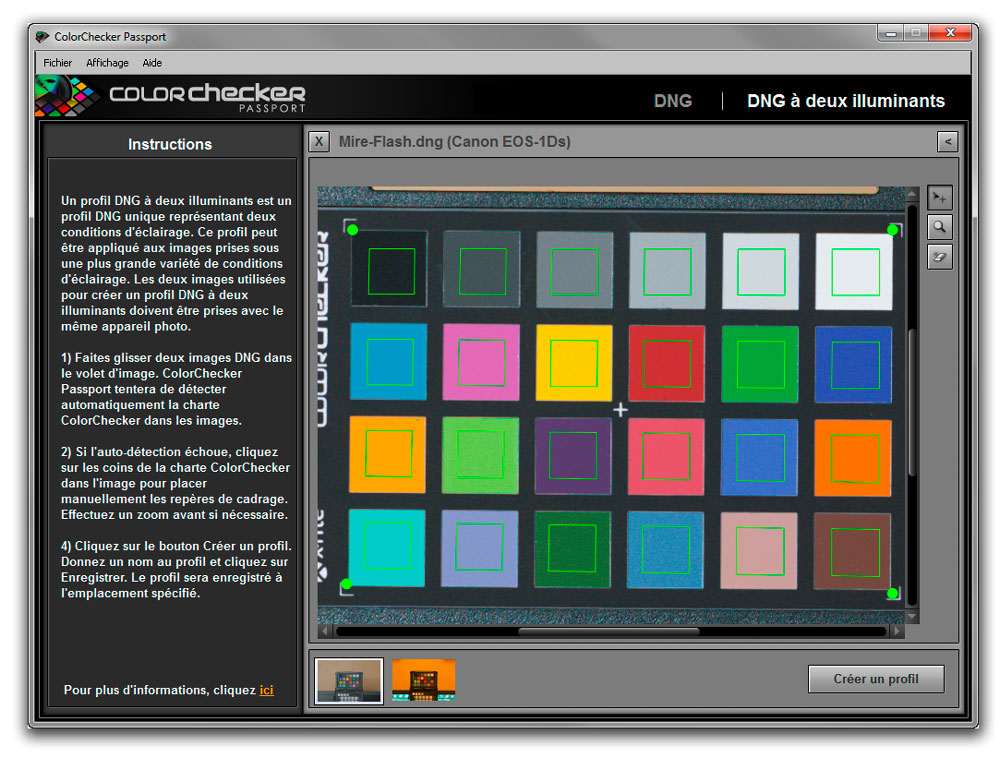The height and width of the screenshot is (758, 1000).
Task: Click the ColorChecker Passport title bar icon
Action: (42, 37)
